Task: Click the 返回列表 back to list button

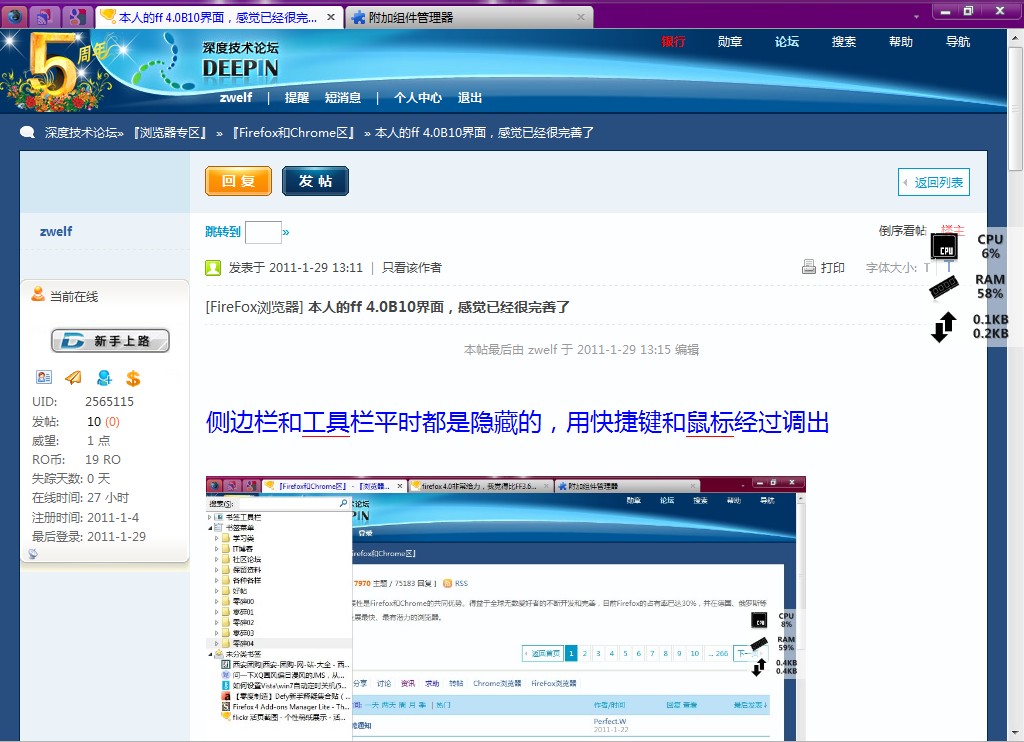Action: 933,182
